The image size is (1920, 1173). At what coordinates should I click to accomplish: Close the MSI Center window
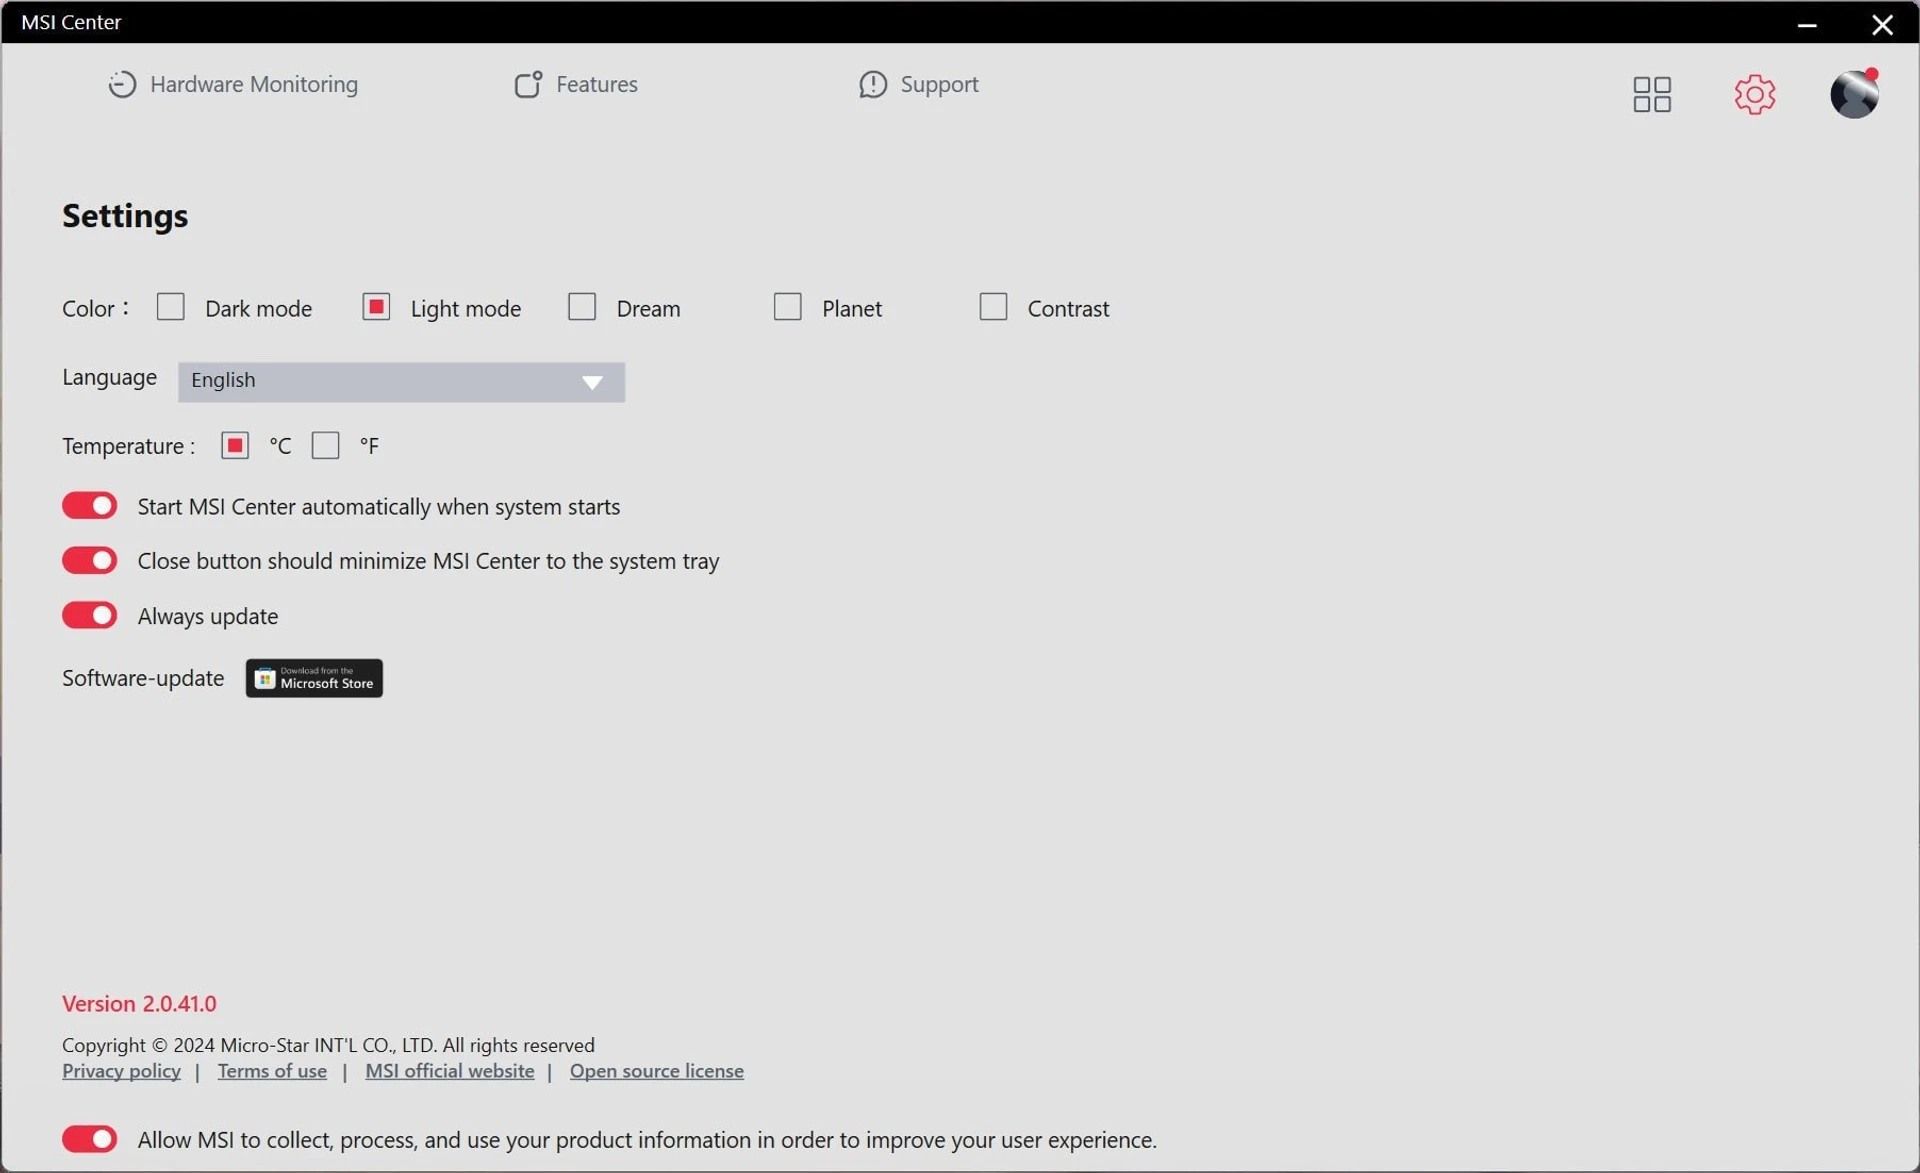pos(1882,24)
